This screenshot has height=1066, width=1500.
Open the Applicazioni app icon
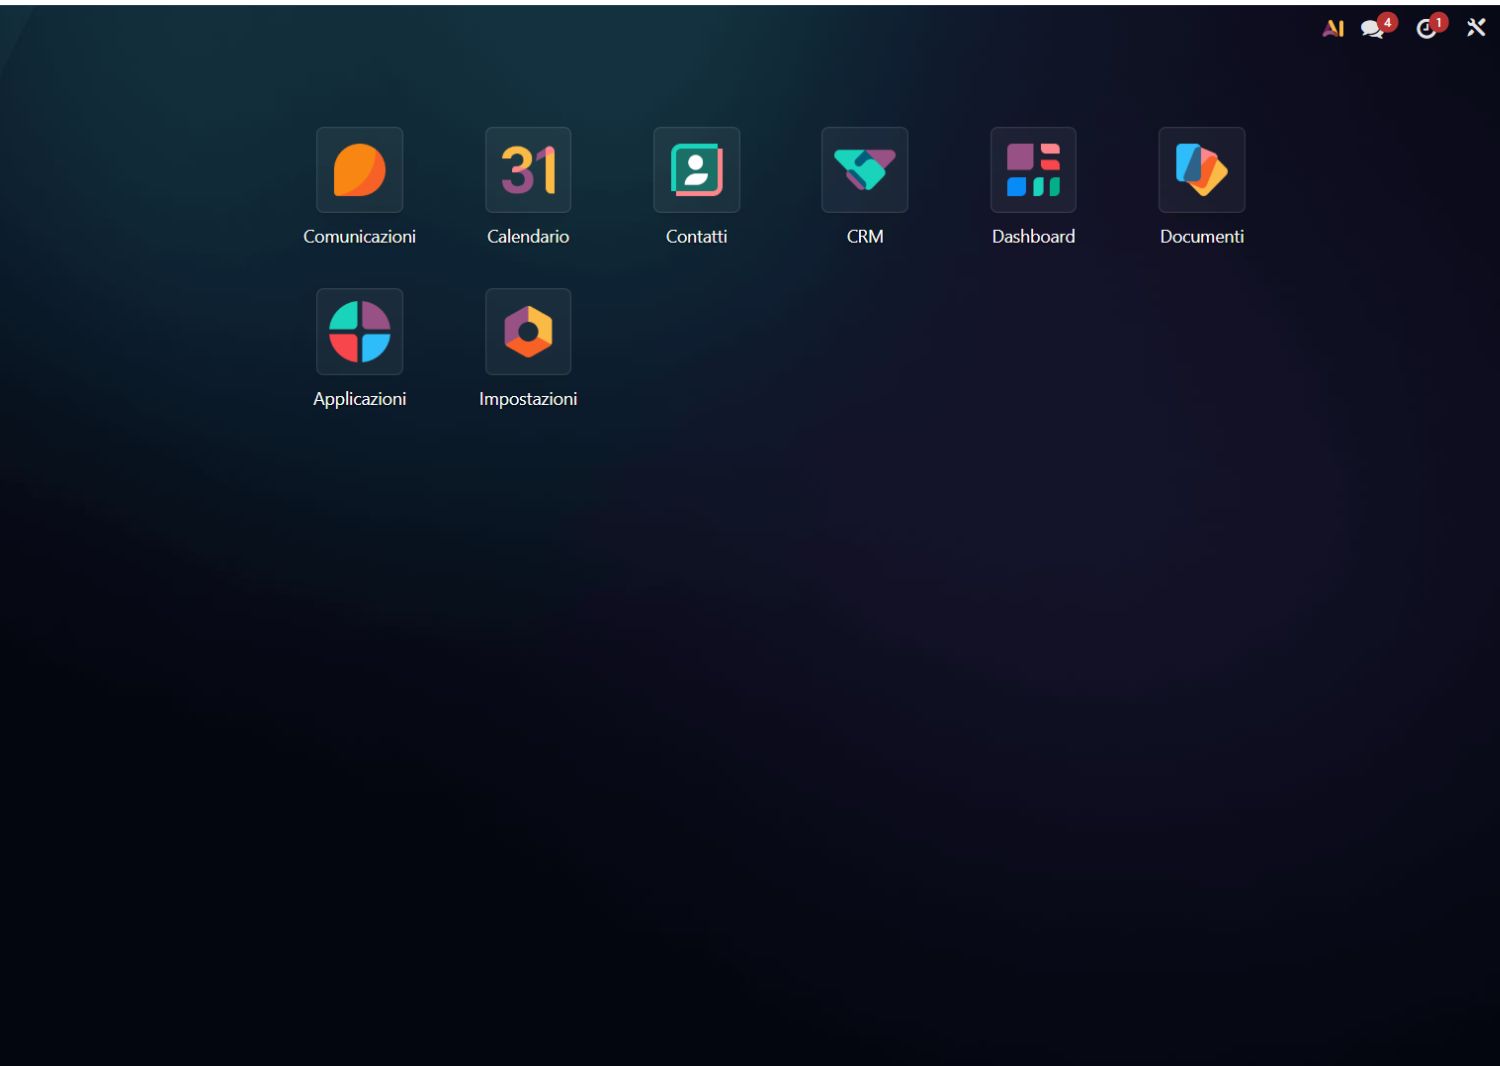point(360,332)
